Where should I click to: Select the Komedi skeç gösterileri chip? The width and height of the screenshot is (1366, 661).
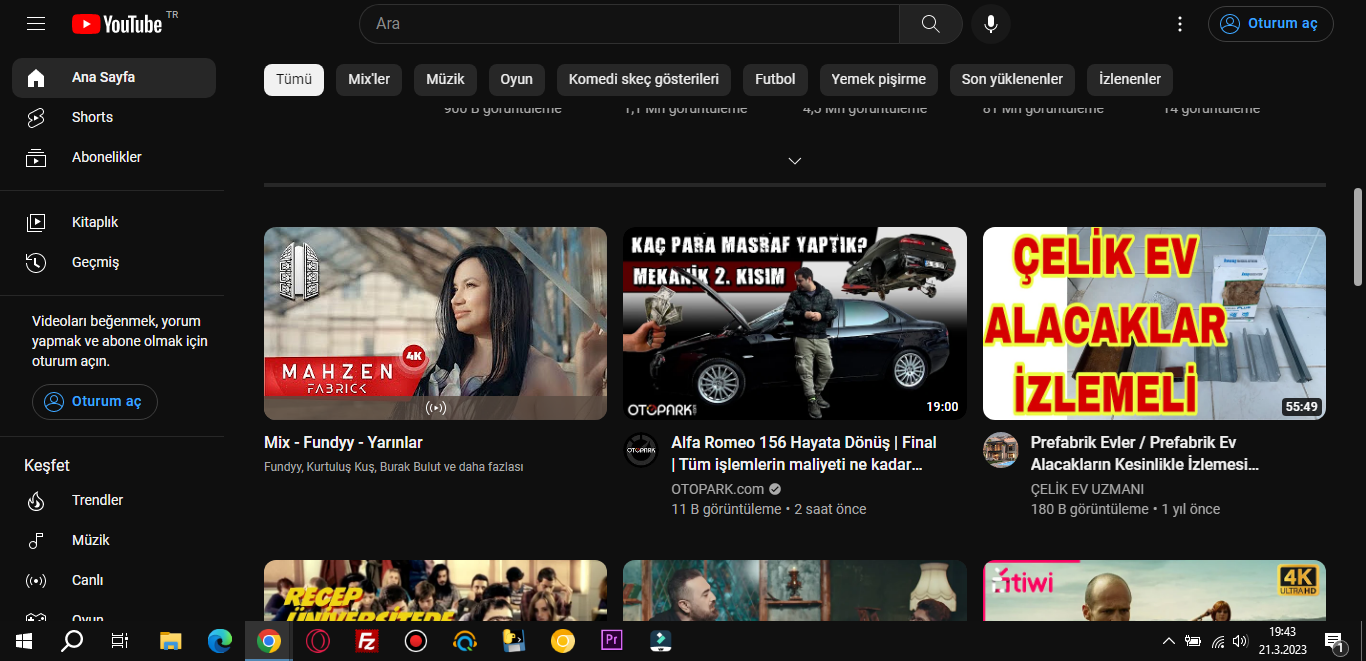coord(644,79)
